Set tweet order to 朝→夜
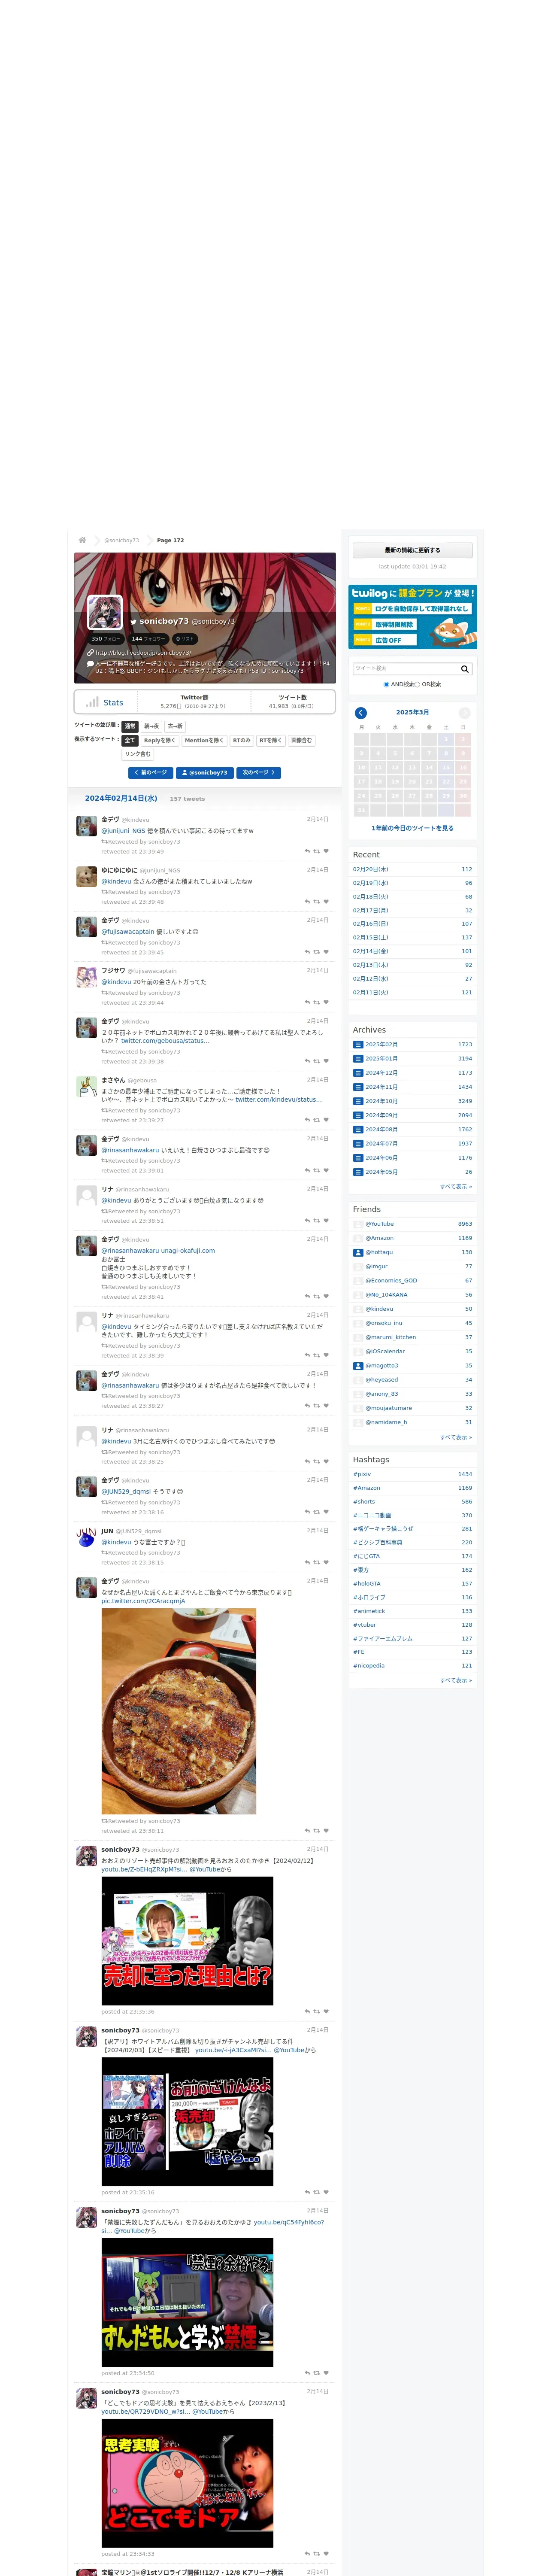Image resolution: width=551 pixels, height=2576 pixels. [x=151, y=727]
